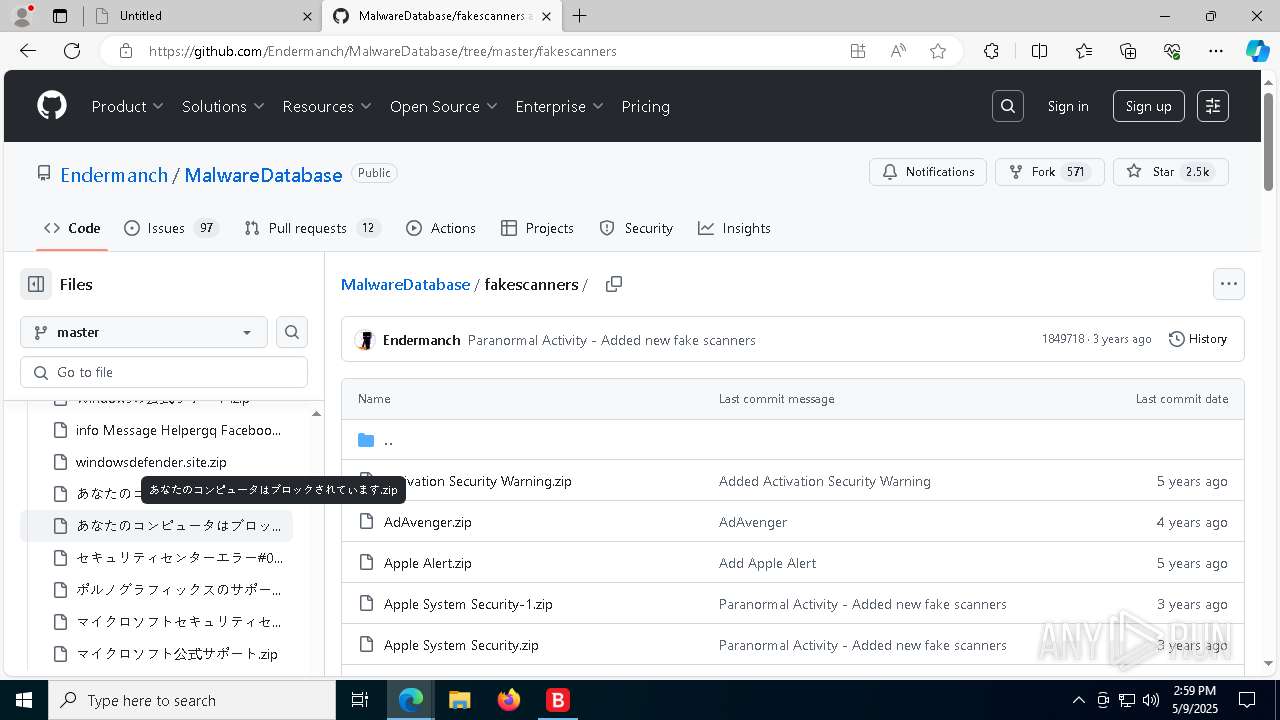Open browser Collections icon
The width and height of the screenshot is (1280, 720).
point(1128,51)
